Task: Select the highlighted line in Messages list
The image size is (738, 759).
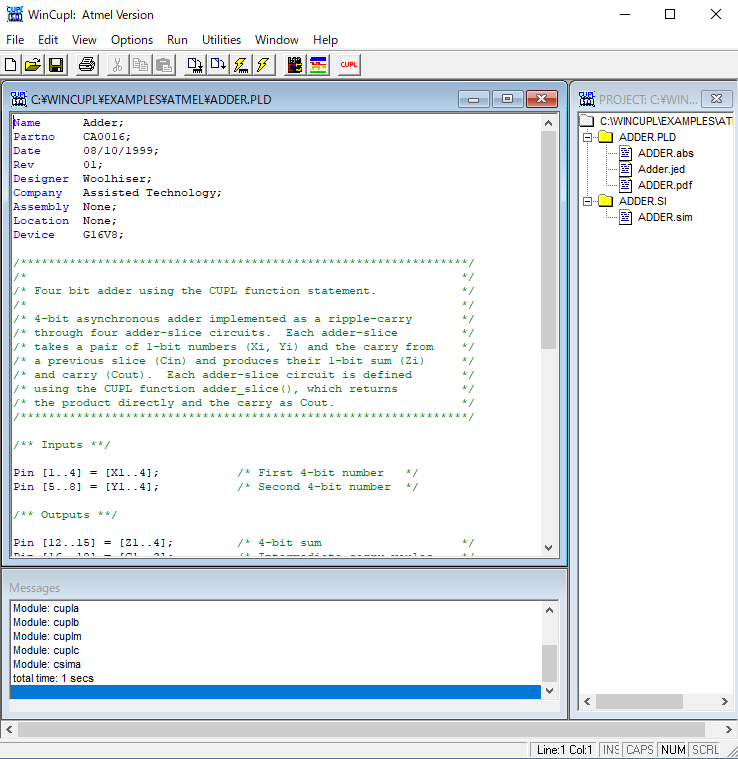Action: (x=275, y=692)
